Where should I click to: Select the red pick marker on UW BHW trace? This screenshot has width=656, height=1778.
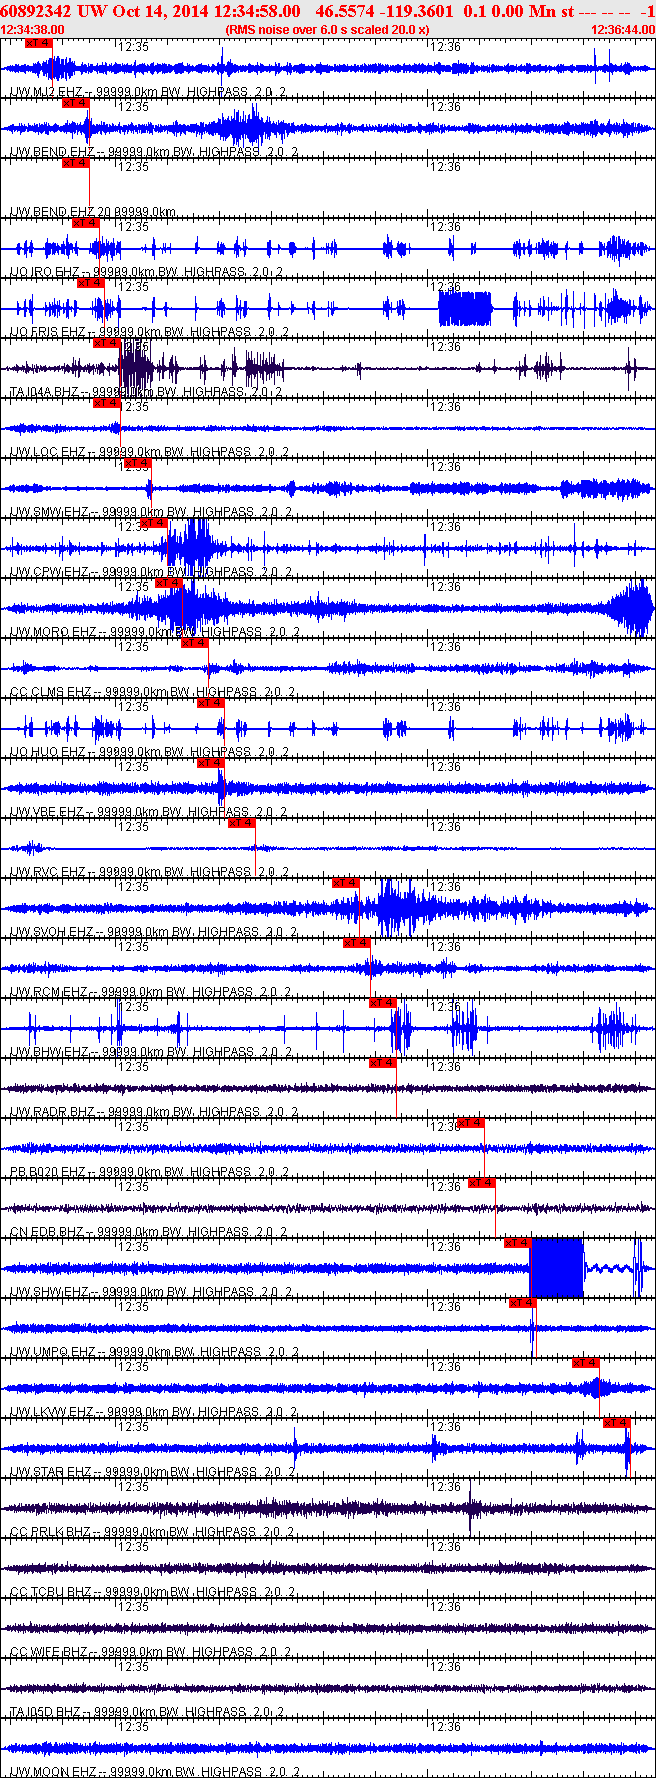point(382,1003)
